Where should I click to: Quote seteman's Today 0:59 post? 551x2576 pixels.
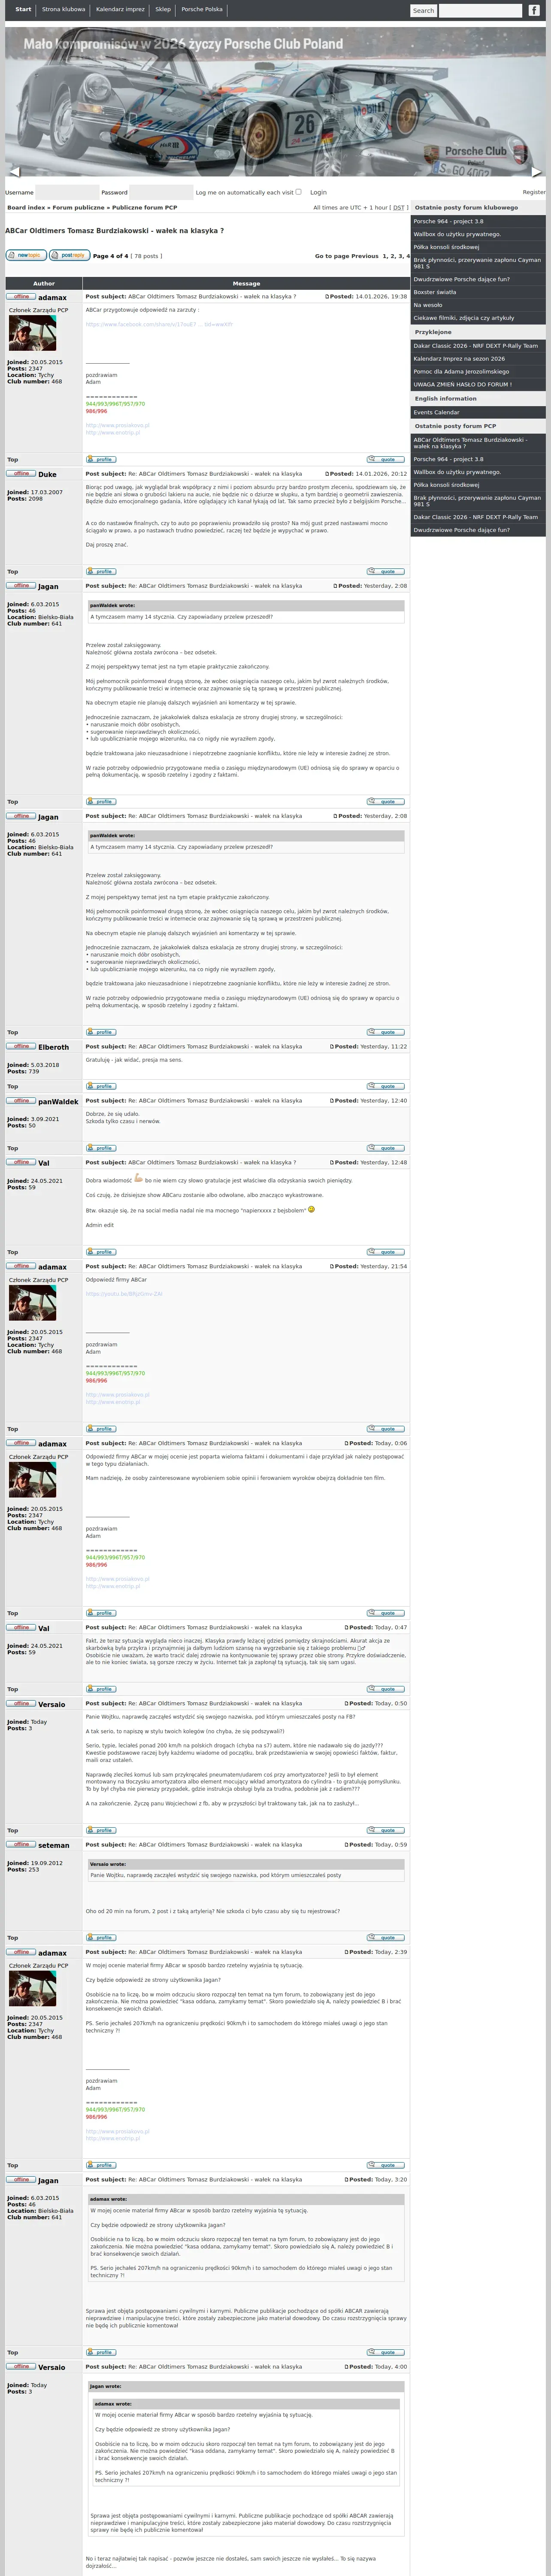point(386,1937)
